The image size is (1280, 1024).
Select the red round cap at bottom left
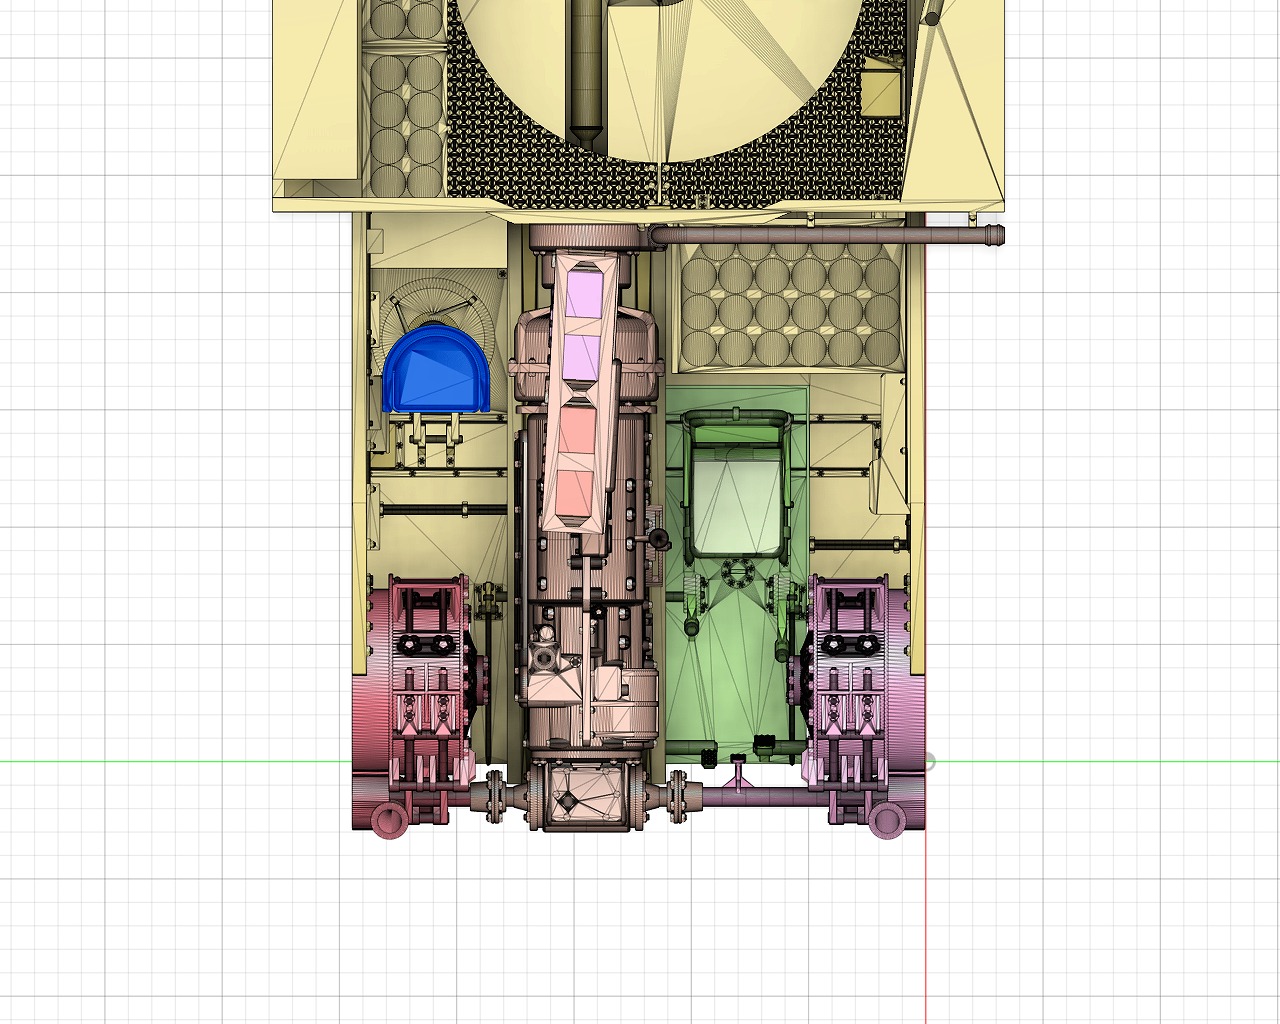pos(388,820)
